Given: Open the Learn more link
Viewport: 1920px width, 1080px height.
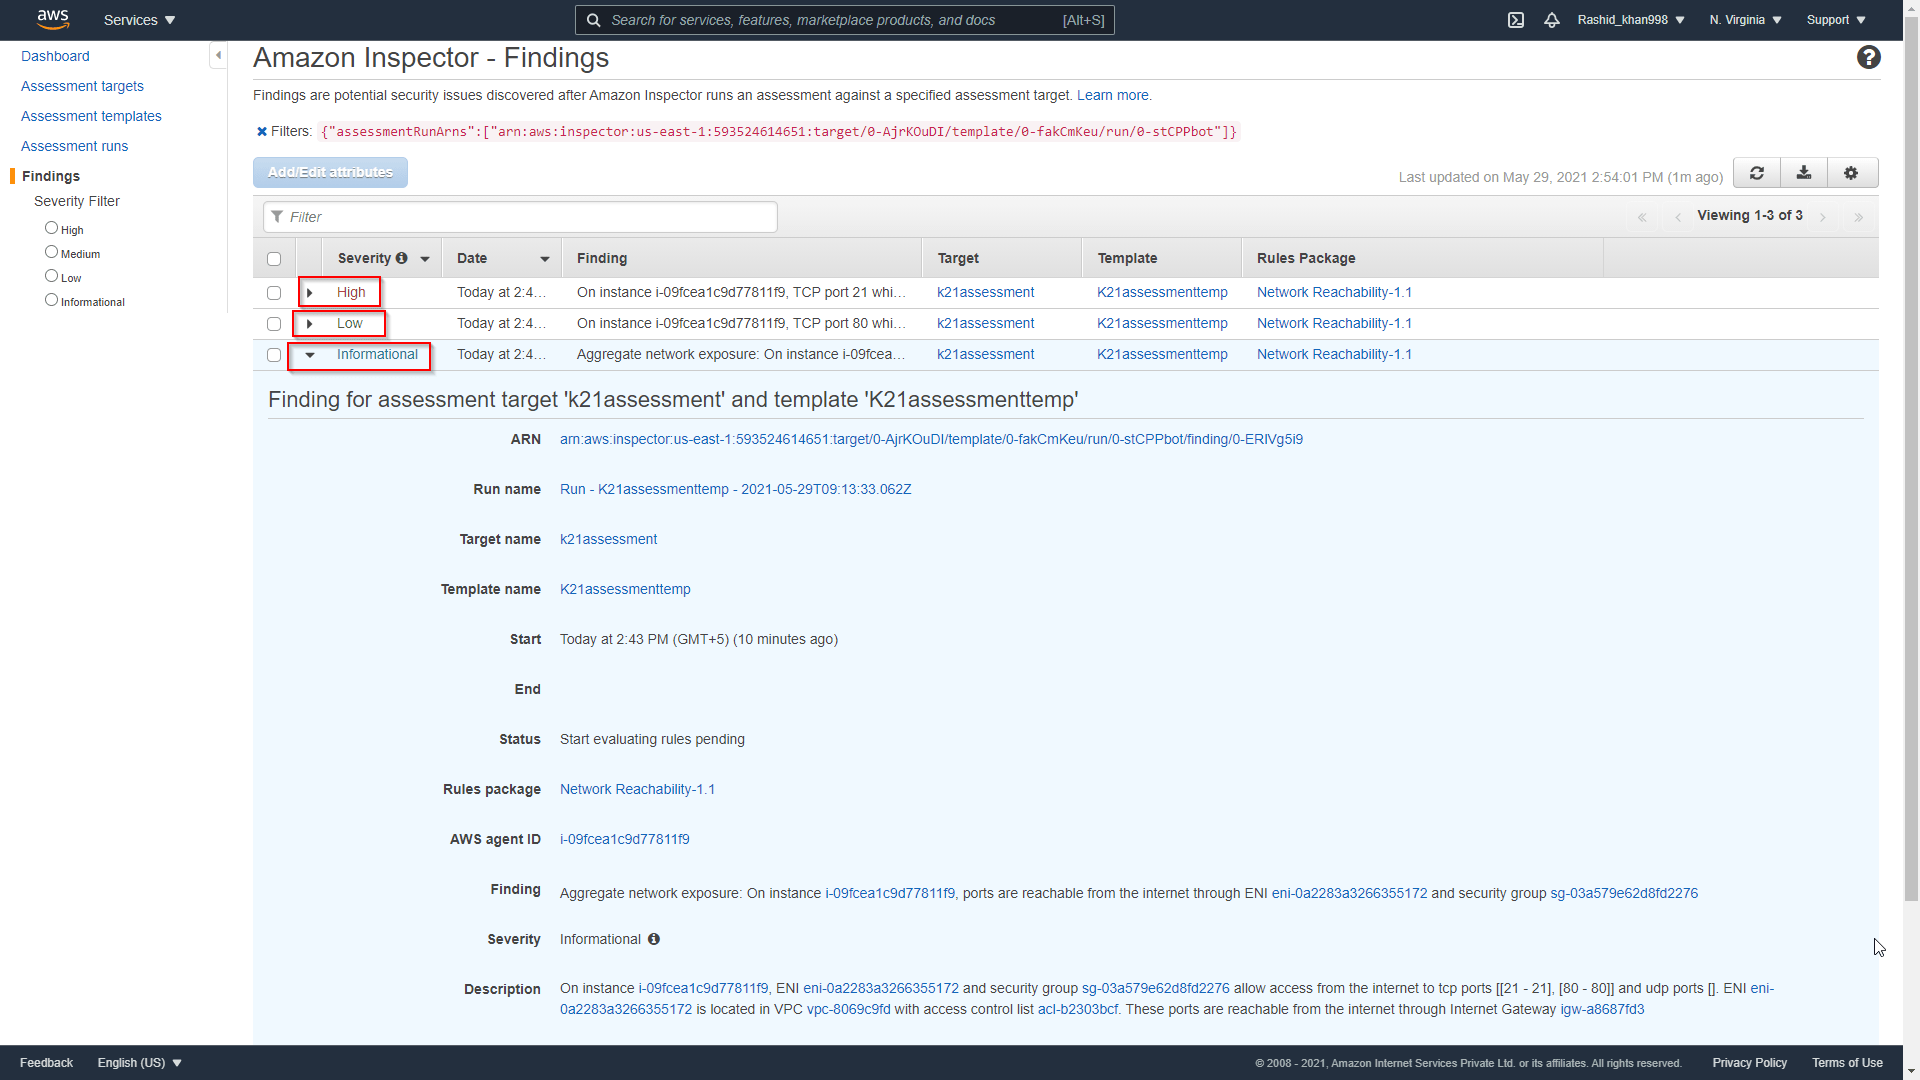Looking at the screenshot, I should 1112,95.
